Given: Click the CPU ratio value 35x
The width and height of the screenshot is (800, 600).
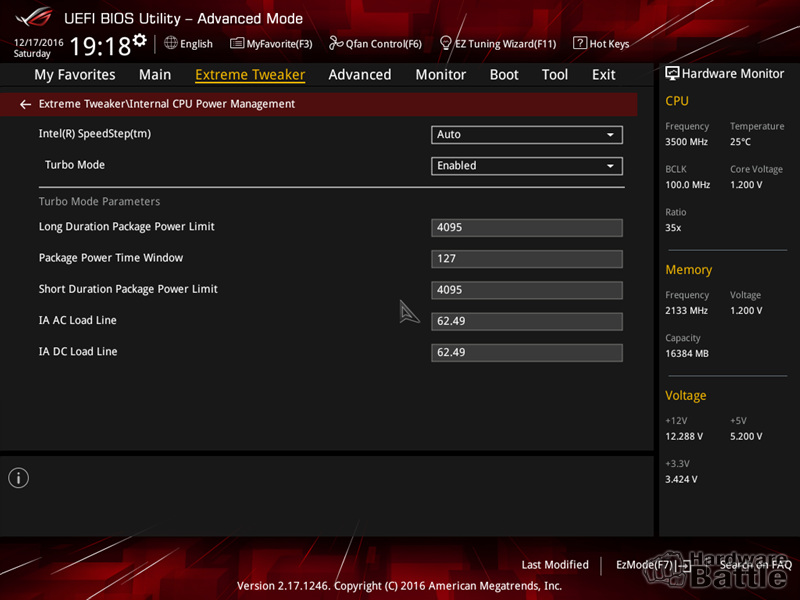Looking at the screenshot, I should [673, 228].
